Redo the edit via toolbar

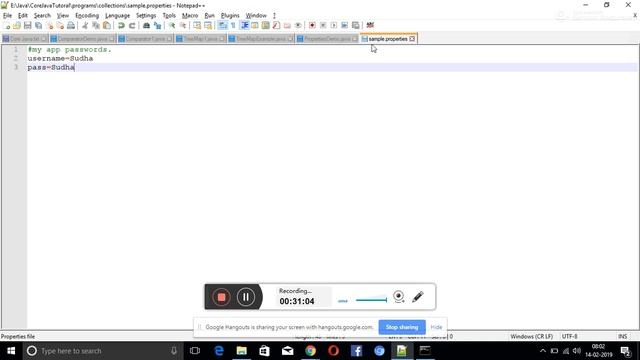click(132, 25)
